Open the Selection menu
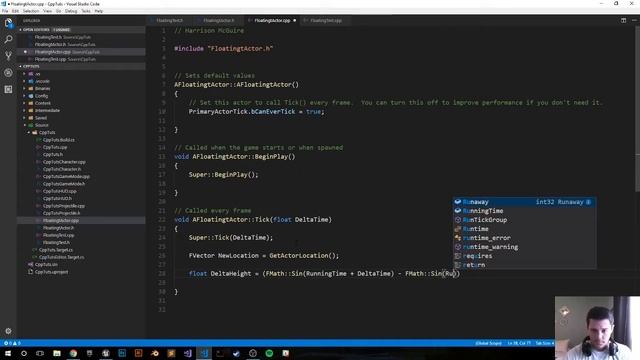This screenshot has height=360, width=640. point(31,11)
